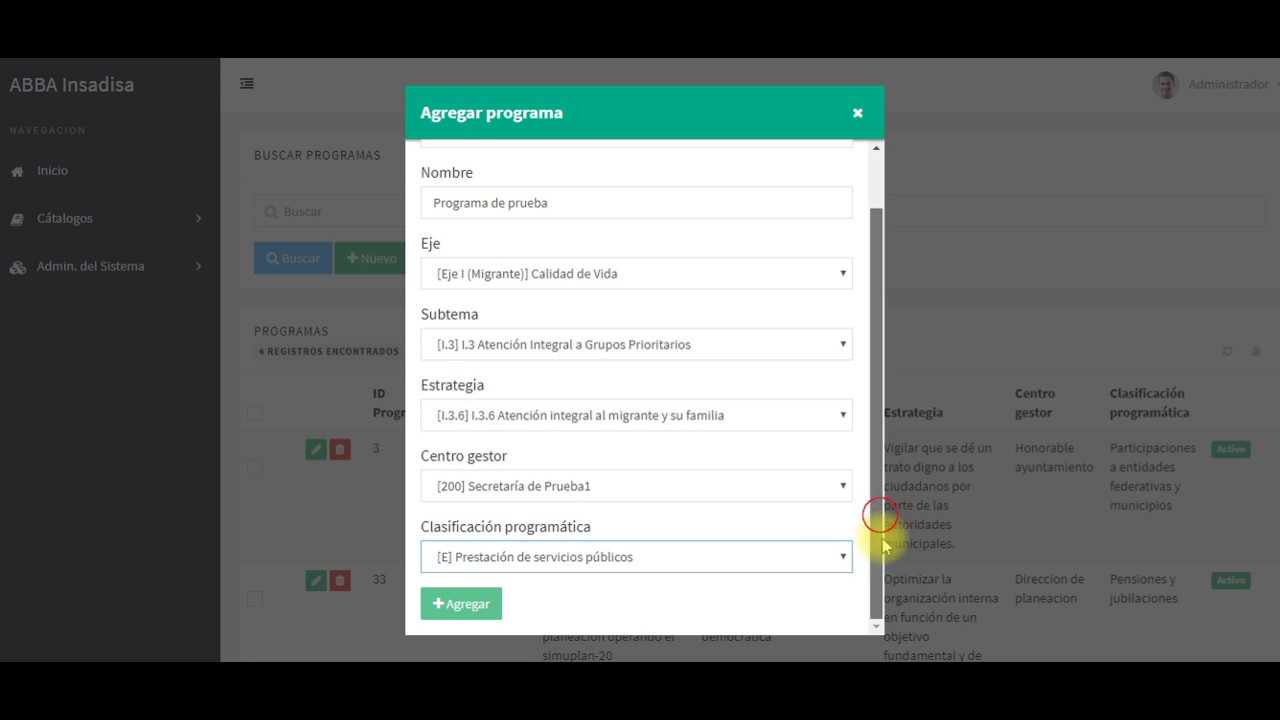Viewport: 1280px width, 720px height.
Task: Click the ABBA Insadisa brand link
Action: coord(72,85)
